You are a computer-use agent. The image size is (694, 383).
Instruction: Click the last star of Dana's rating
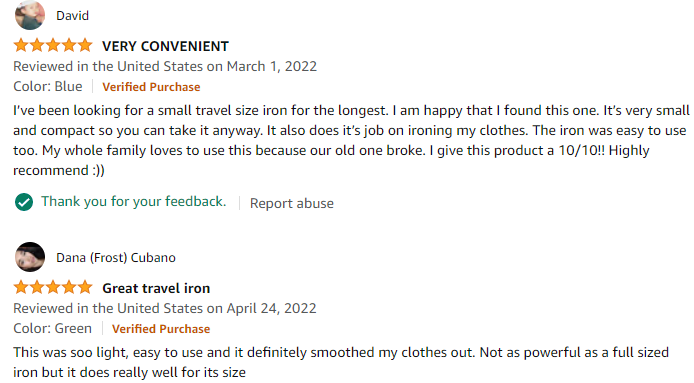pyautogui.click(x=85, y=287)
